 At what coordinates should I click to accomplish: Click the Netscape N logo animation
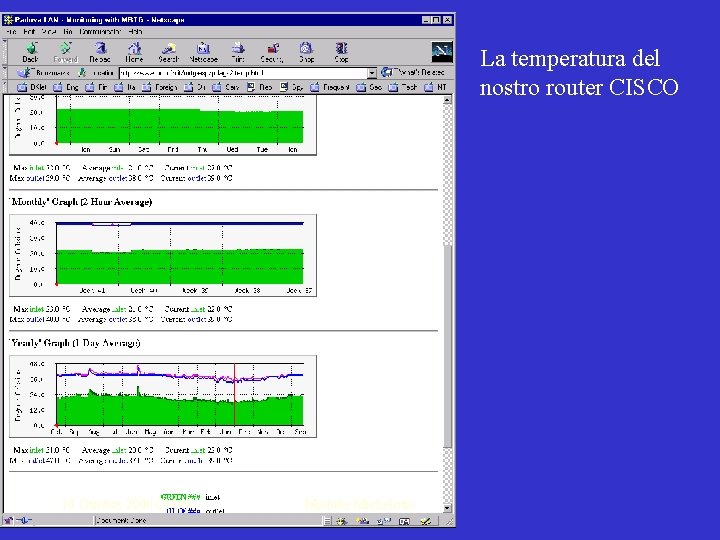(x=442, y=52)
